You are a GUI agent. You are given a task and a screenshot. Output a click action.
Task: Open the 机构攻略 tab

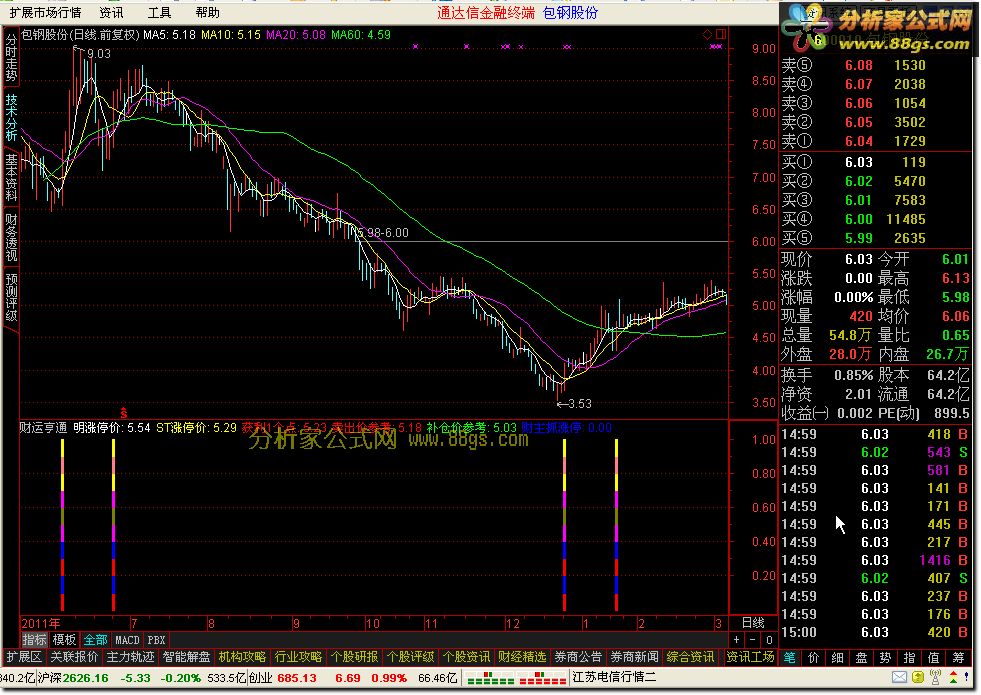pyautogui.click(x=242, y=657)
